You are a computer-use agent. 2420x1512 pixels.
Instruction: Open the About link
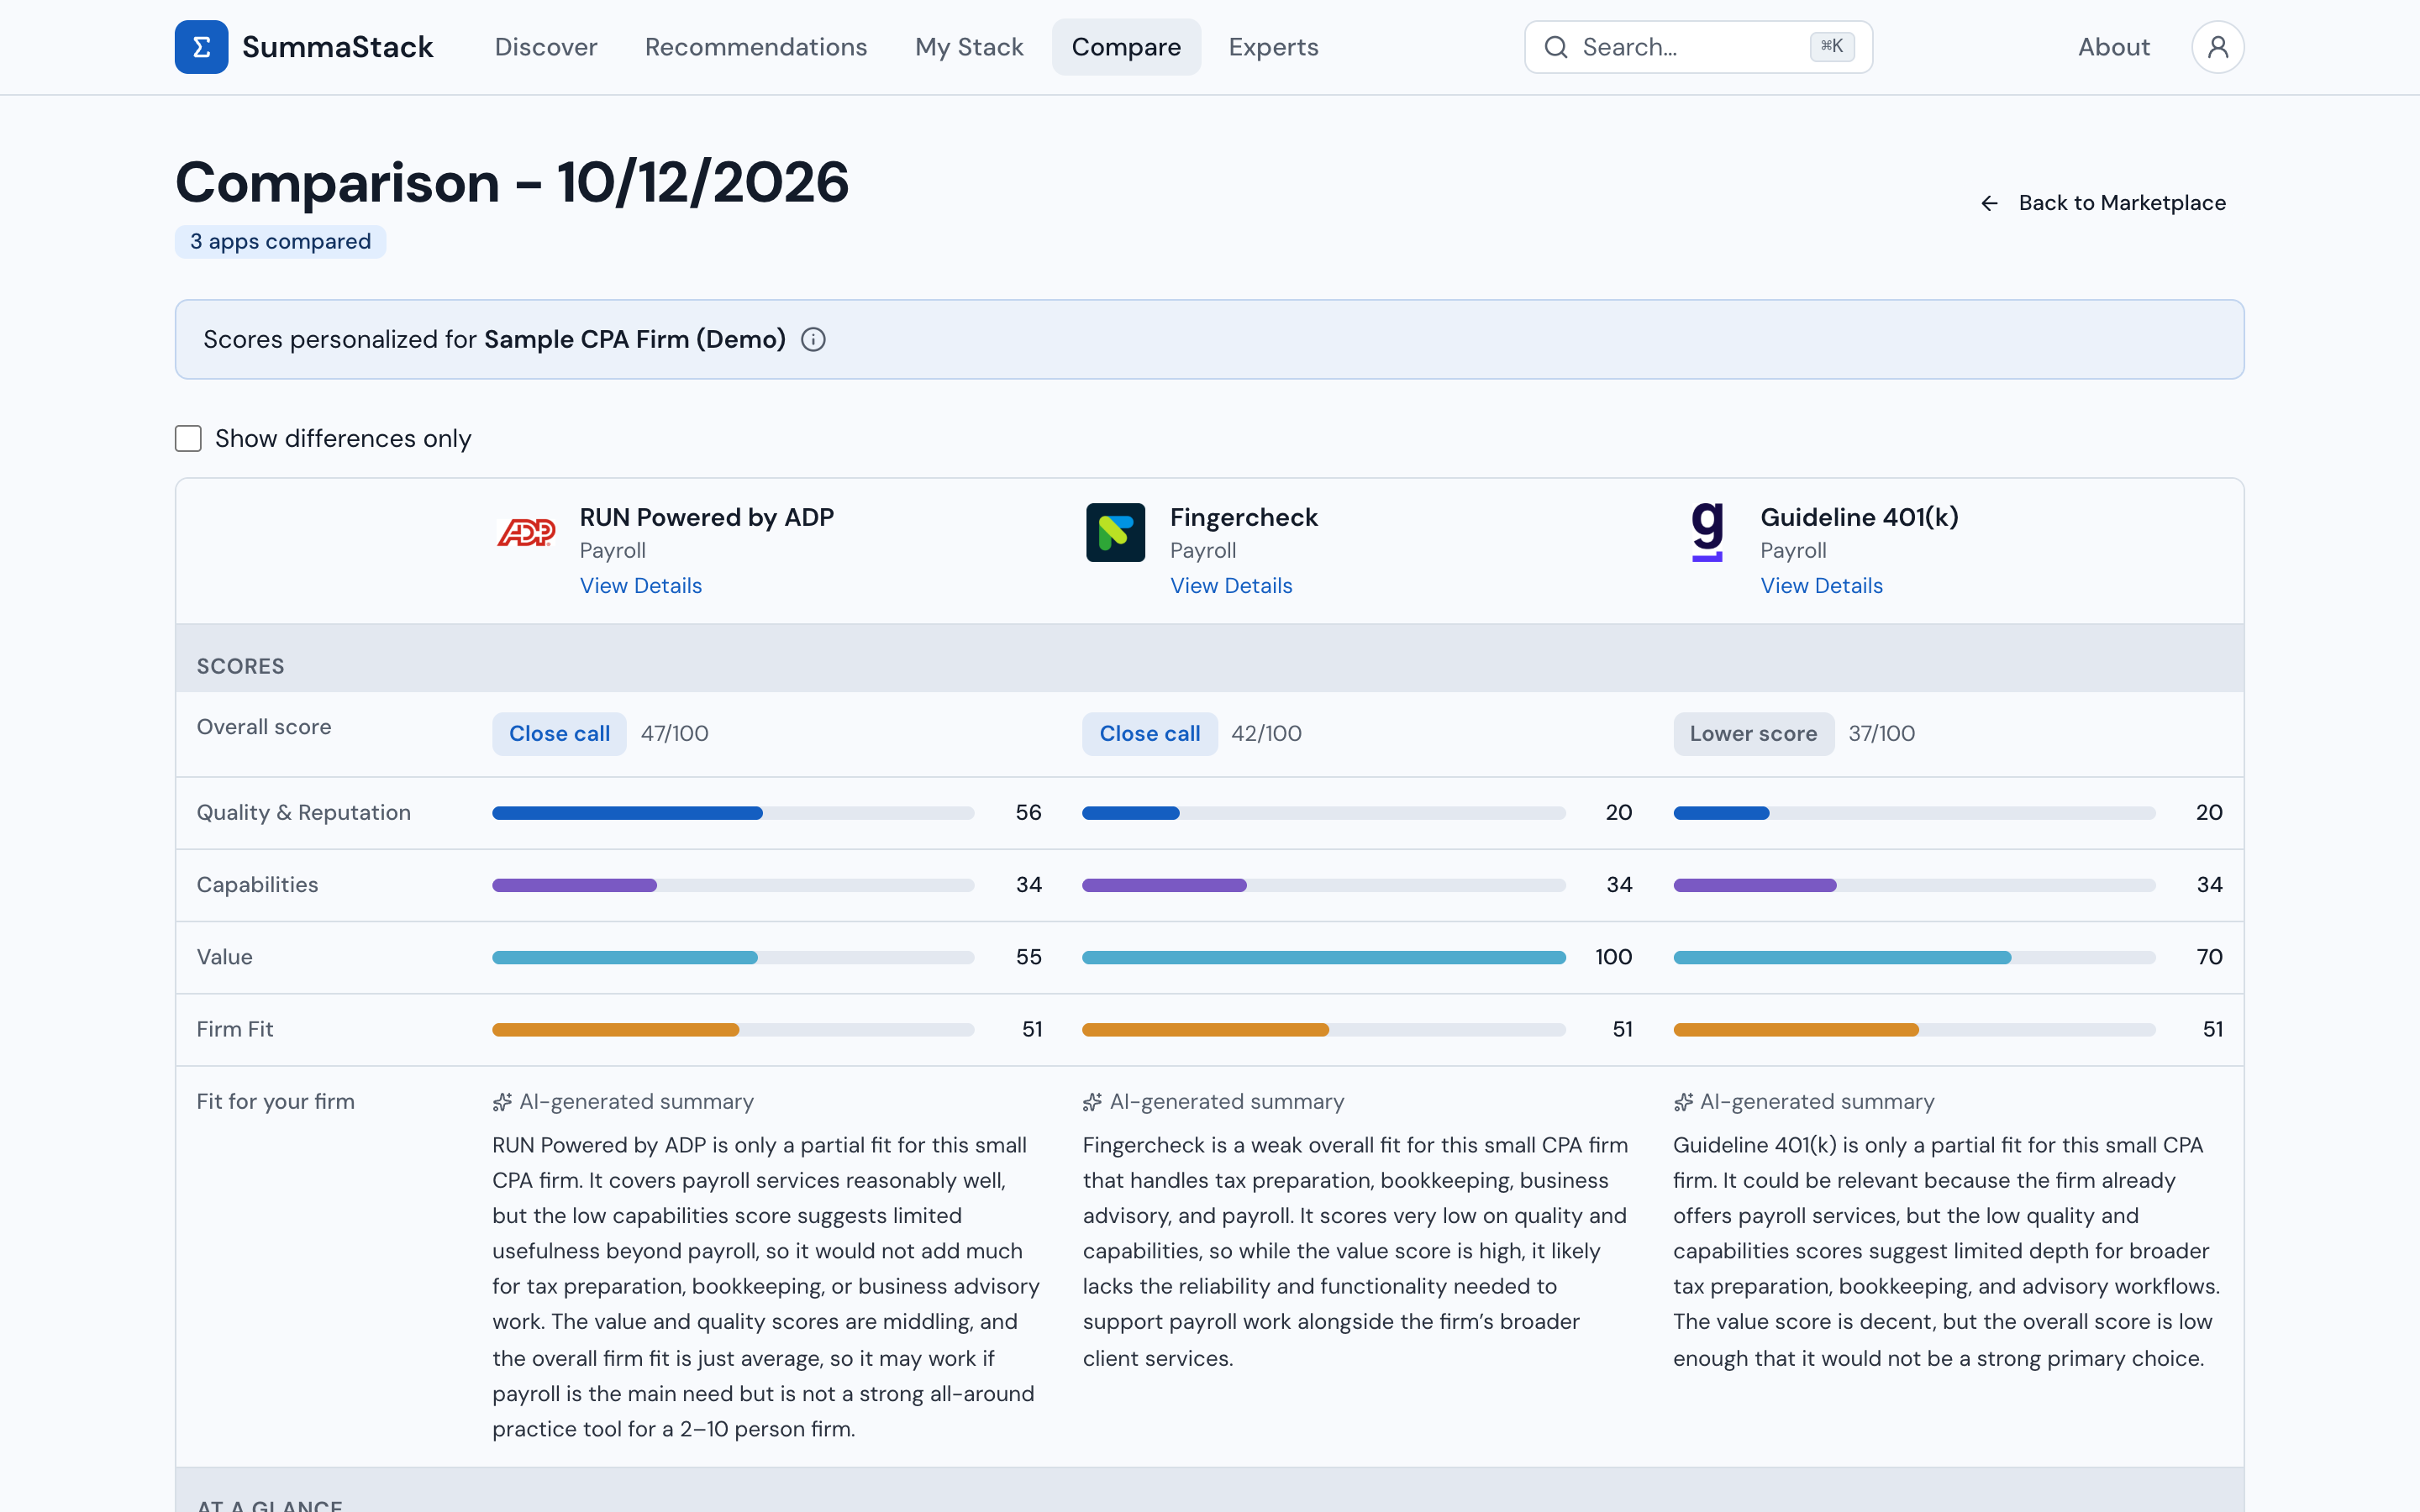click(2113, 47)
